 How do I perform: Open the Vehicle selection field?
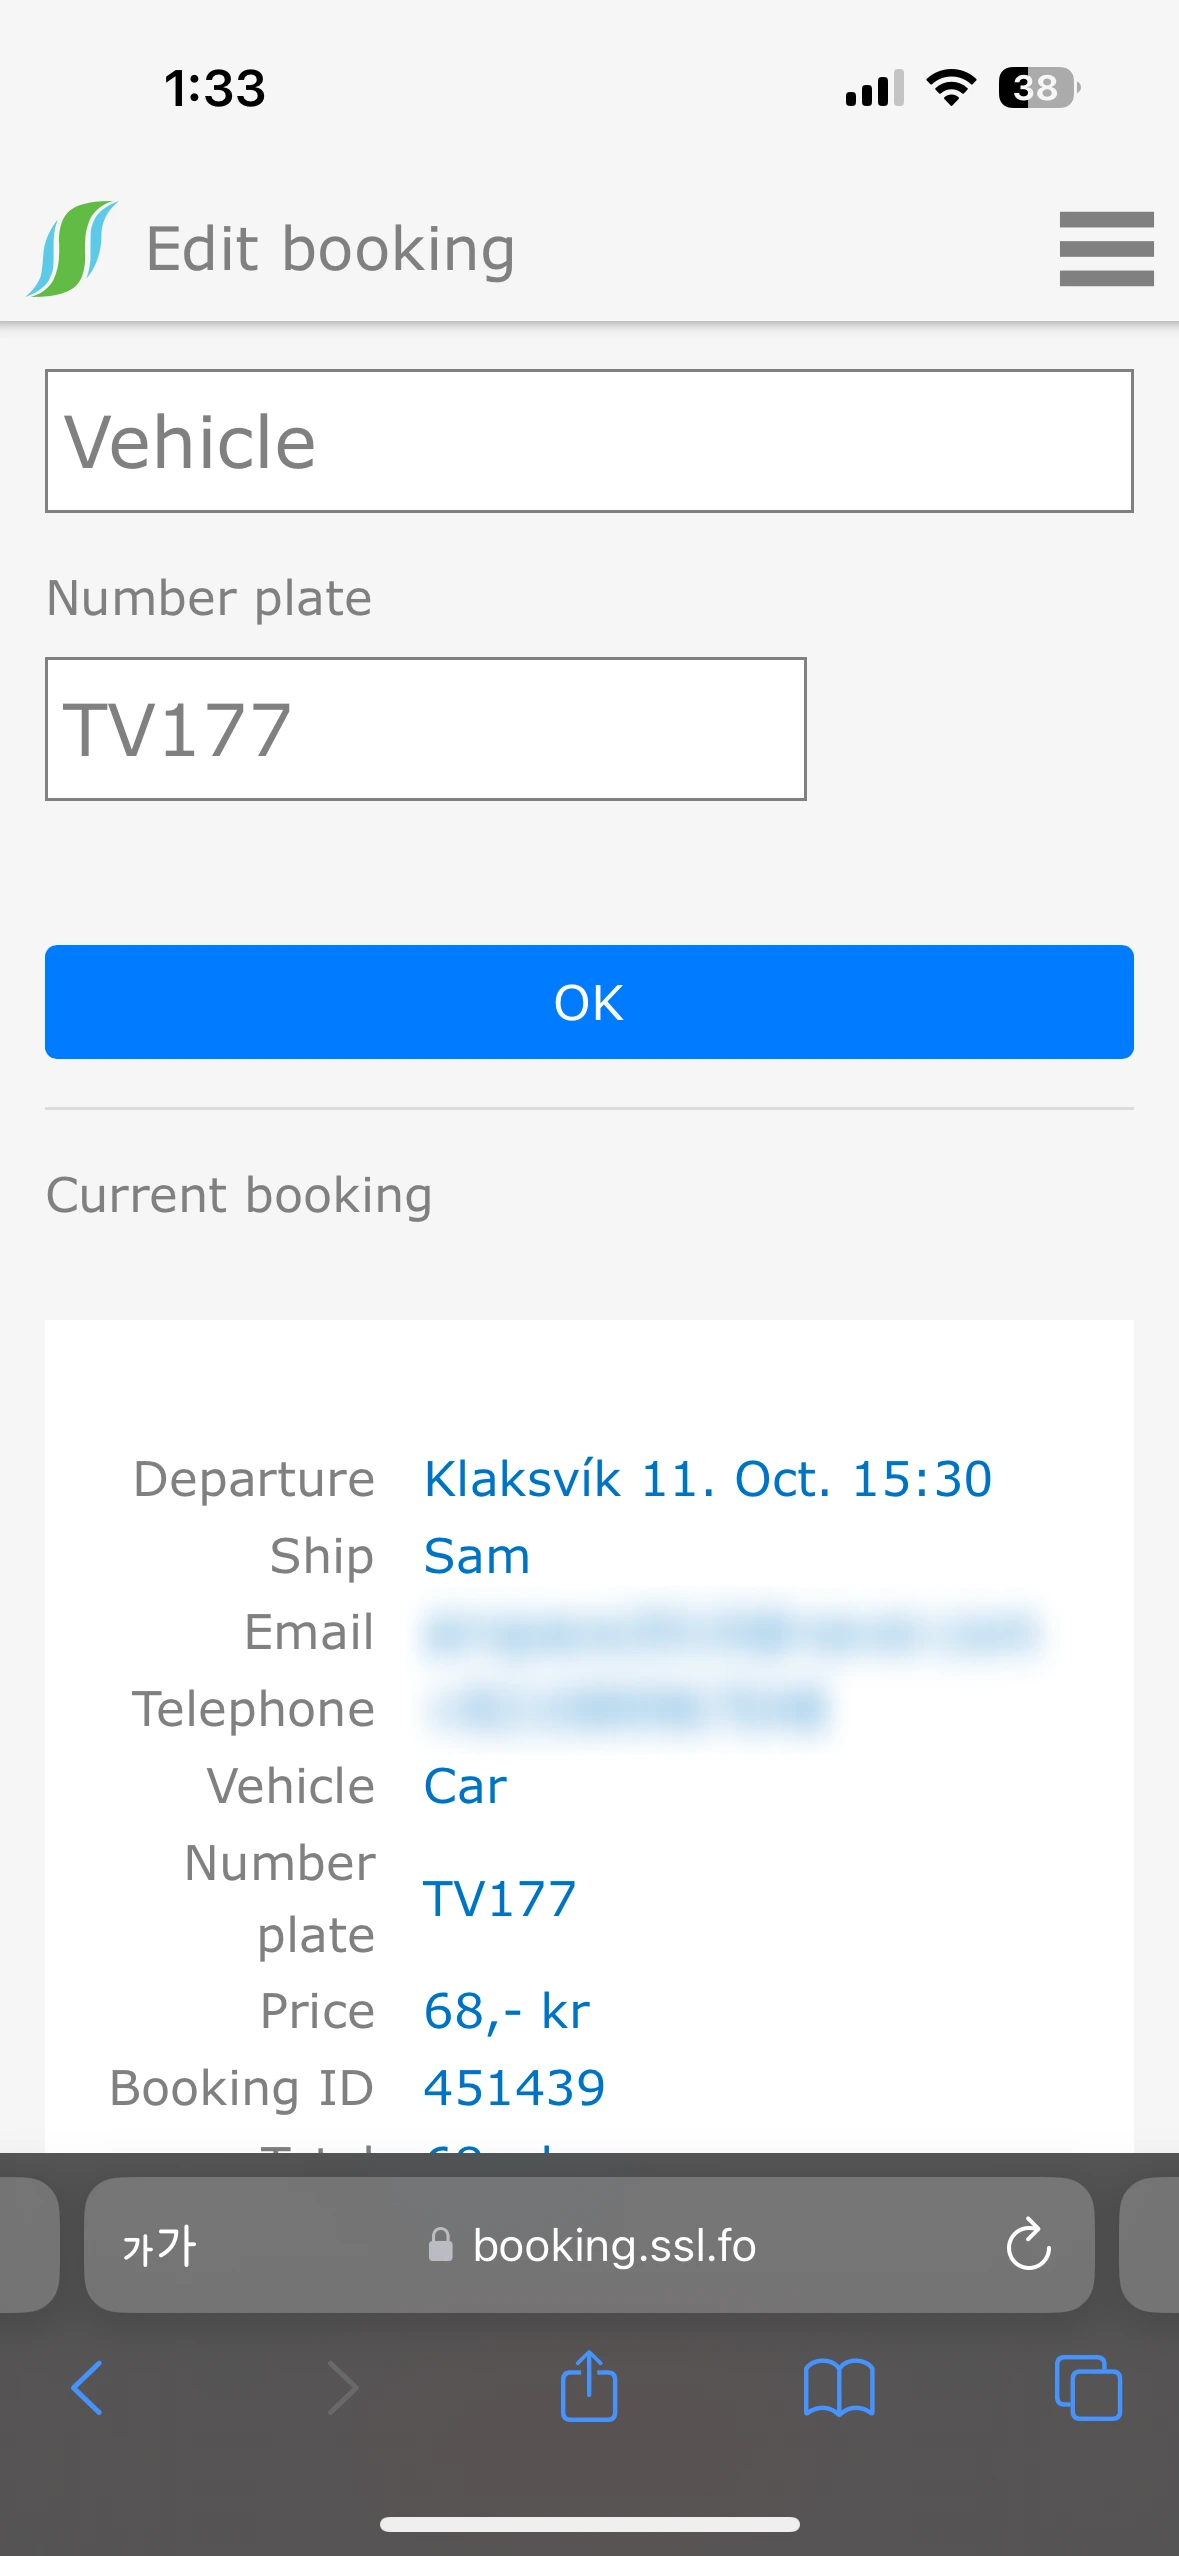click(589, 441)
